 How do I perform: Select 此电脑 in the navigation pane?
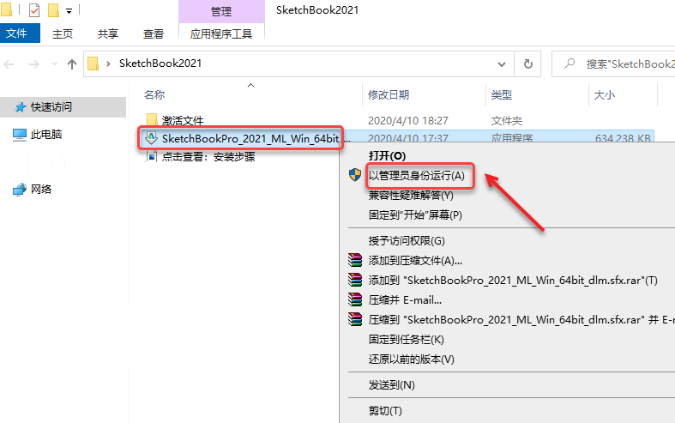[46, 134]
